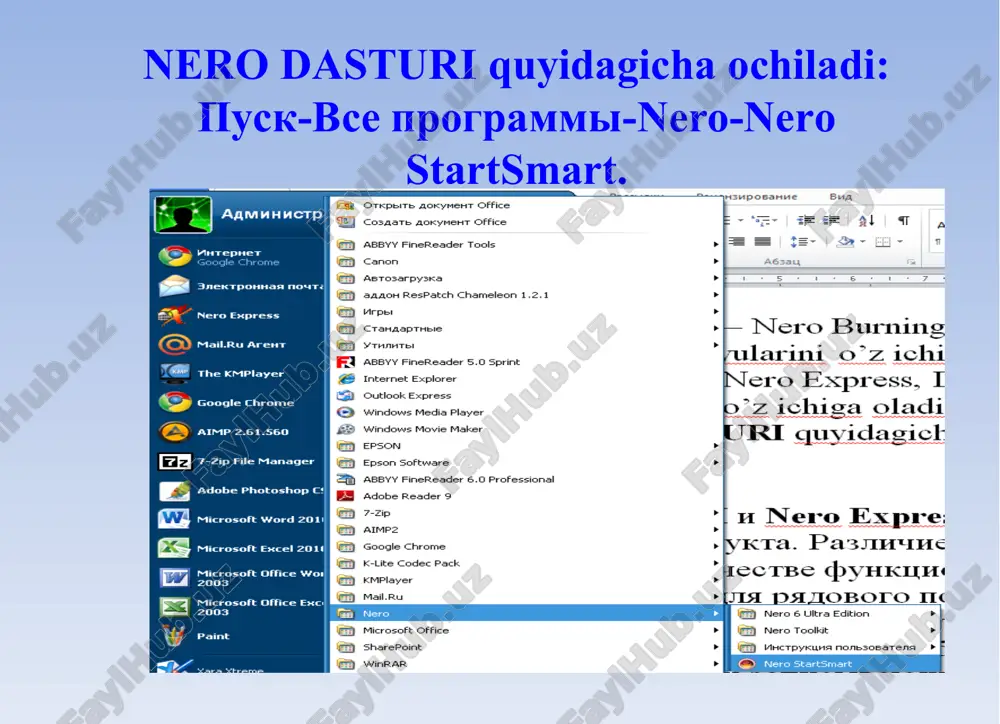Viewport: 1000px width, 724px height.
Task: Click justify alignment button in Word
Action: point(762,242)
